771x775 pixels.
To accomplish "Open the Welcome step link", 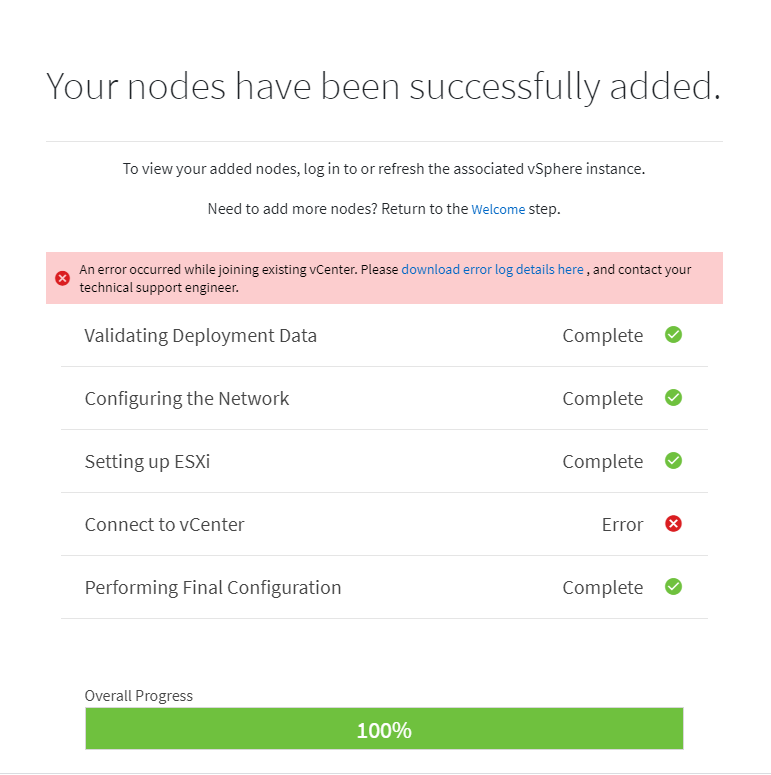I will tap(498, 210).
